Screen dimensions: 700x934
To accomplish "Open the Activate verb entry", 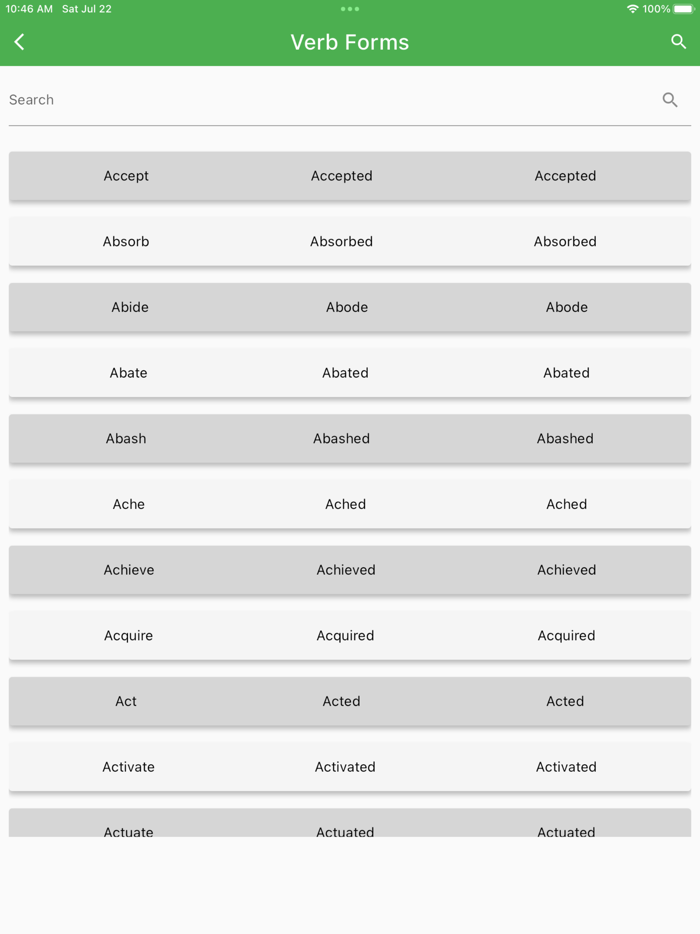I will (x=349, y=767).
